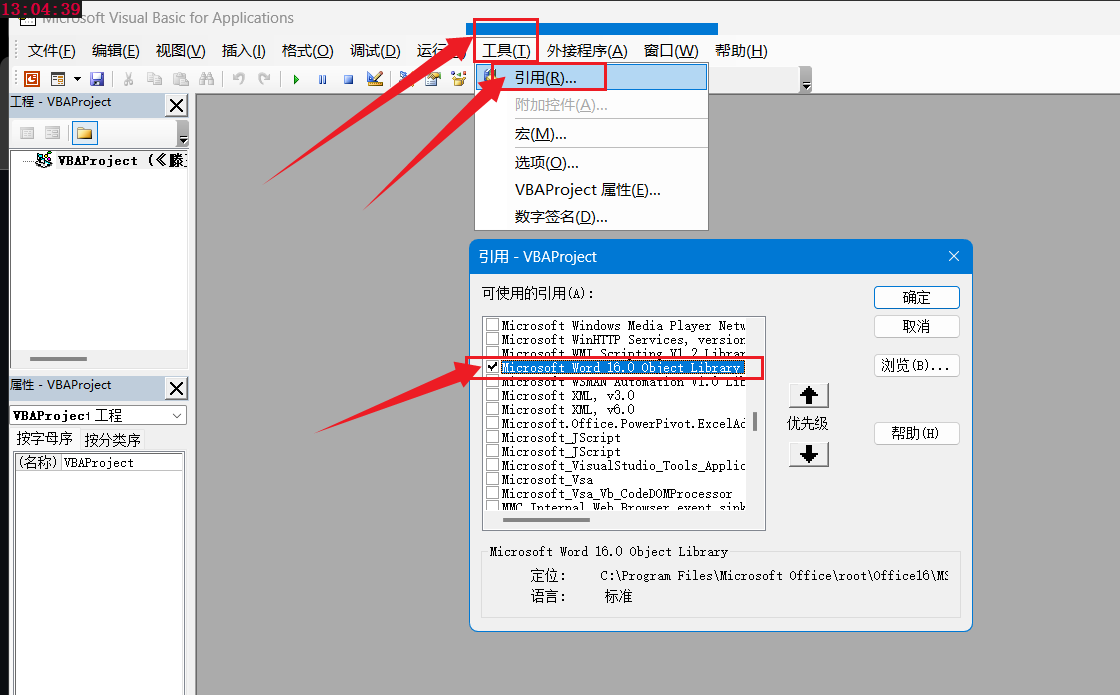Click the Save floppy disk icon

[97, 79]
